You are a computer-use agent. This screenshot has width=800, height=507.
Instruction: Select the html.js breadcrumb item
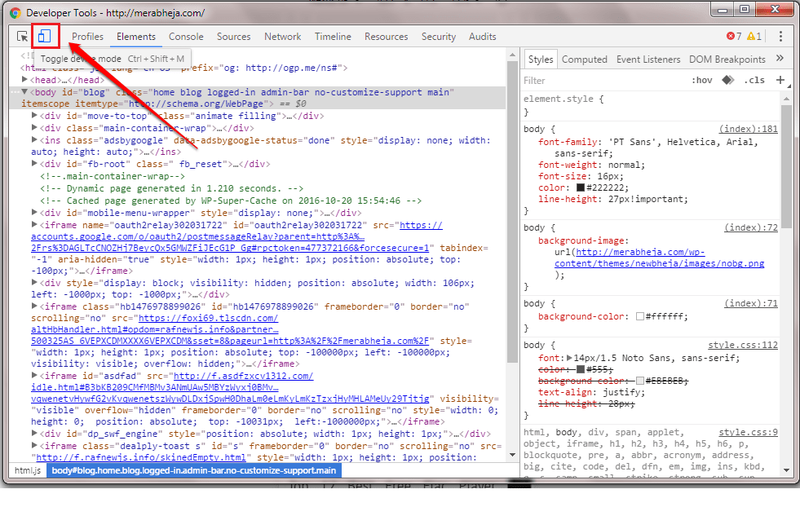pyautogui.click(x=27, y=470)
